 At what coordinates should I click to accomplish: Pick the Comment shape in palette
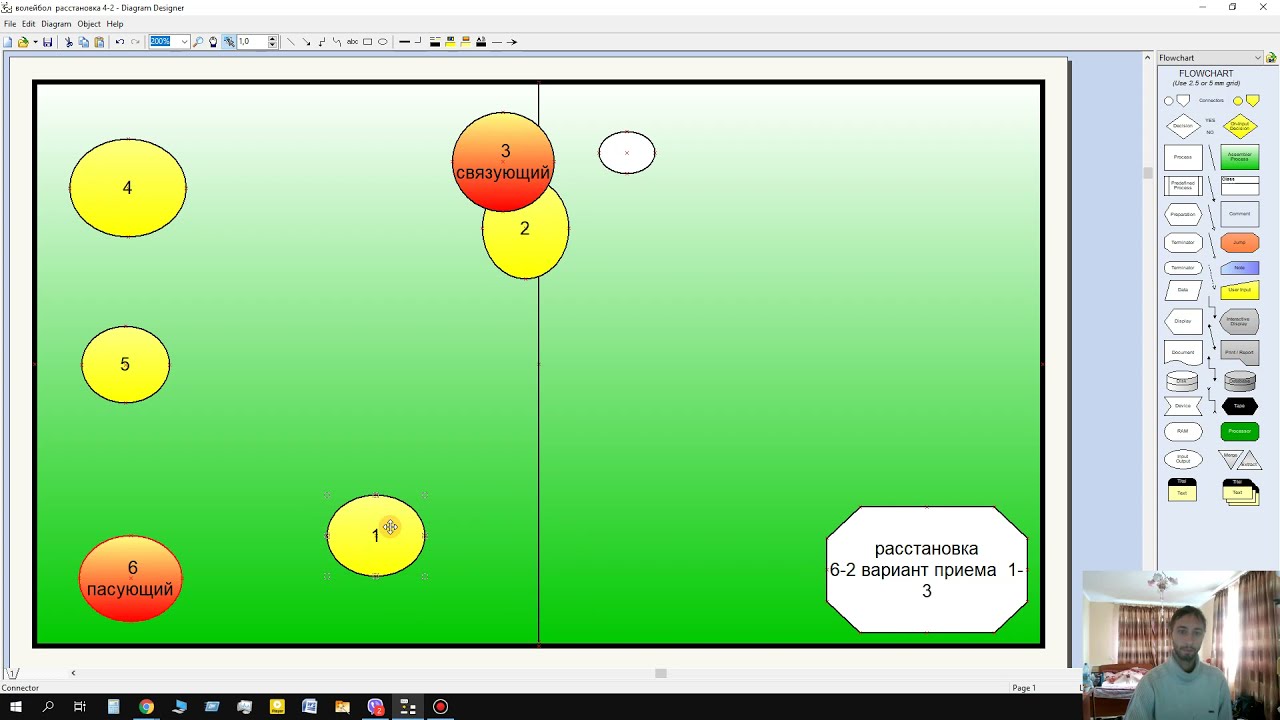[1240, 213]
